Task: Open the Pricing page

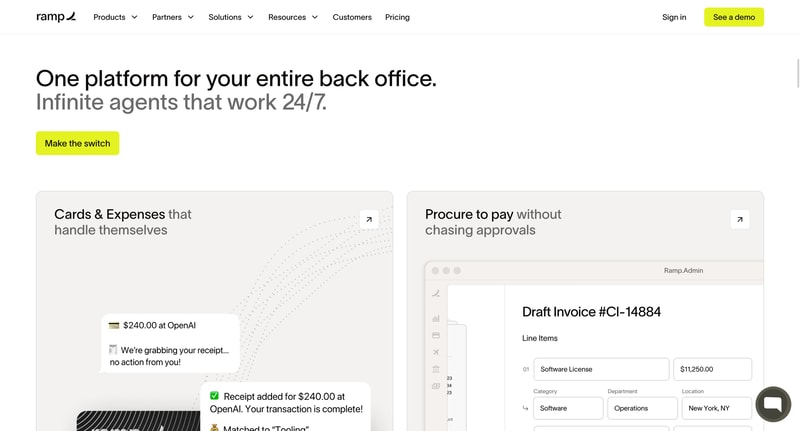Action: pos(397,17)
